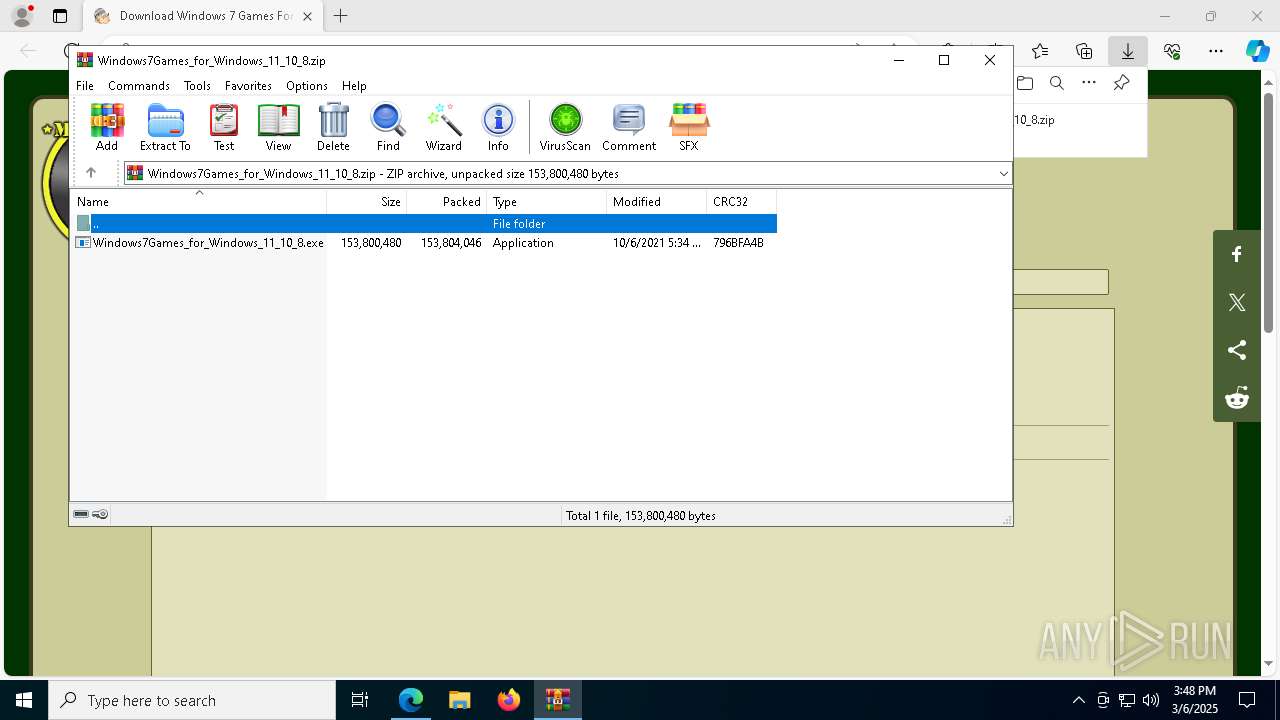Open Edge tab actions menu icon
Image resolution: width=1280 pixels, height=720 pixels.
click(x=60, y=16)
